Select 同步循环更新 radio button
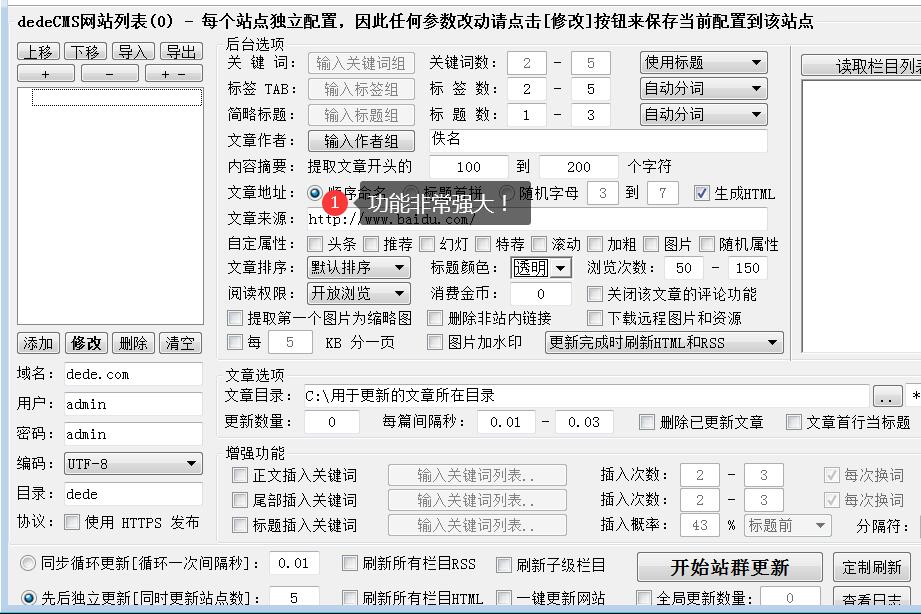 coord(28,563)
